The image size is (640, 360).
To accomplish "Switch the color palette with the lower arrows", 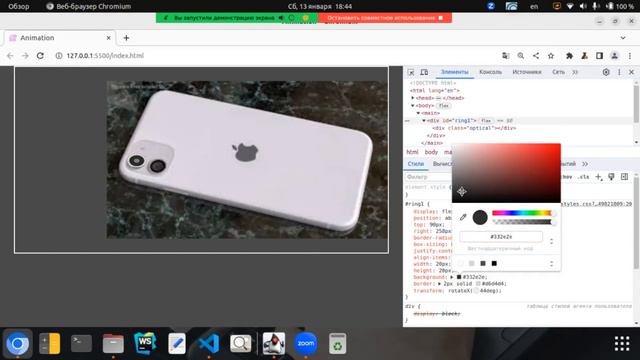I will click(551, 264).
